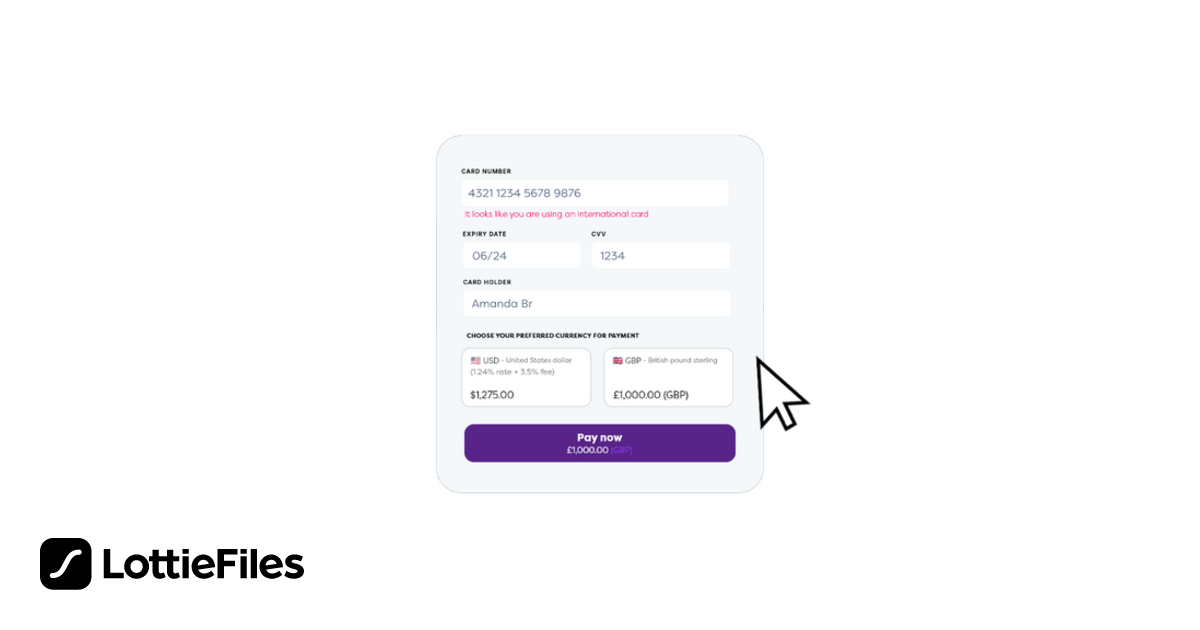The height and width of the screenshot is (630, 1200).
Task: Click the LottieFiles logo icon
Action: [66, 564]
